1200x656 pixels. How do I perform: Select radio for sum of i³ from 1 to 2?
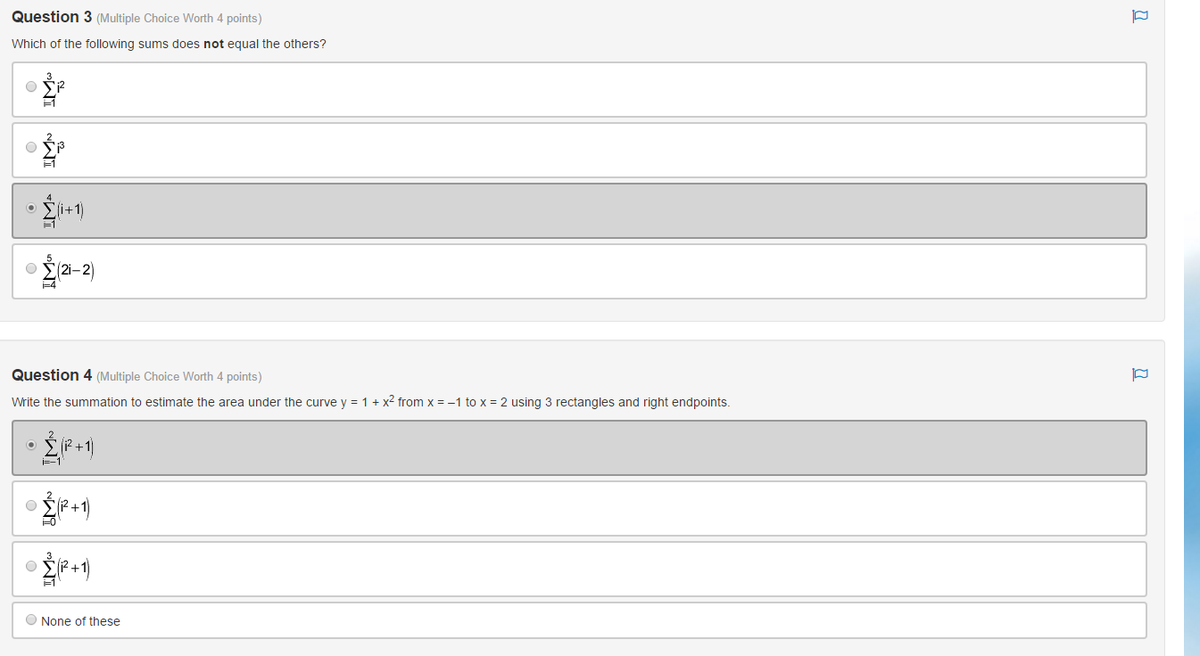(32, 149)
